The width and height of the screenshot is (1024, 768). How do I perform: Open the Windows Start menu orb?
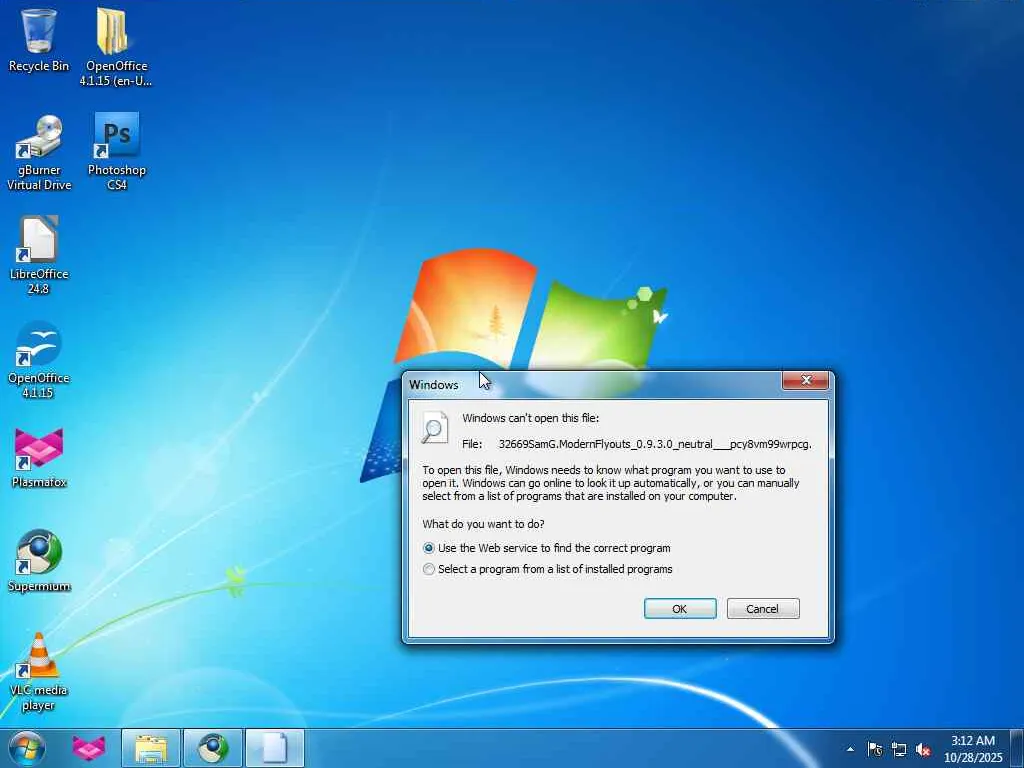click(27, 748)
